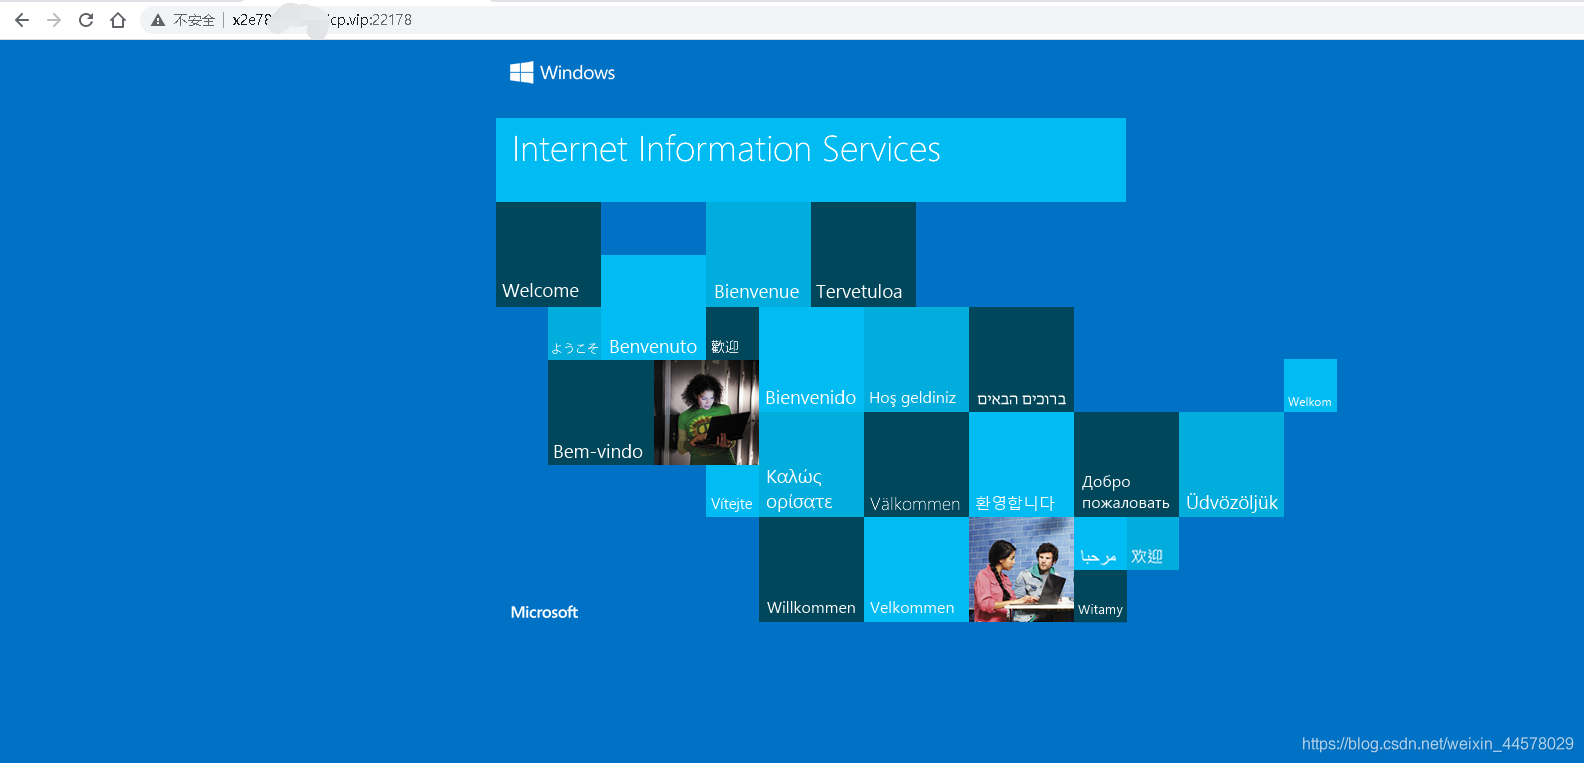Click the Japanese ようこそ tile

pos(574,333)
